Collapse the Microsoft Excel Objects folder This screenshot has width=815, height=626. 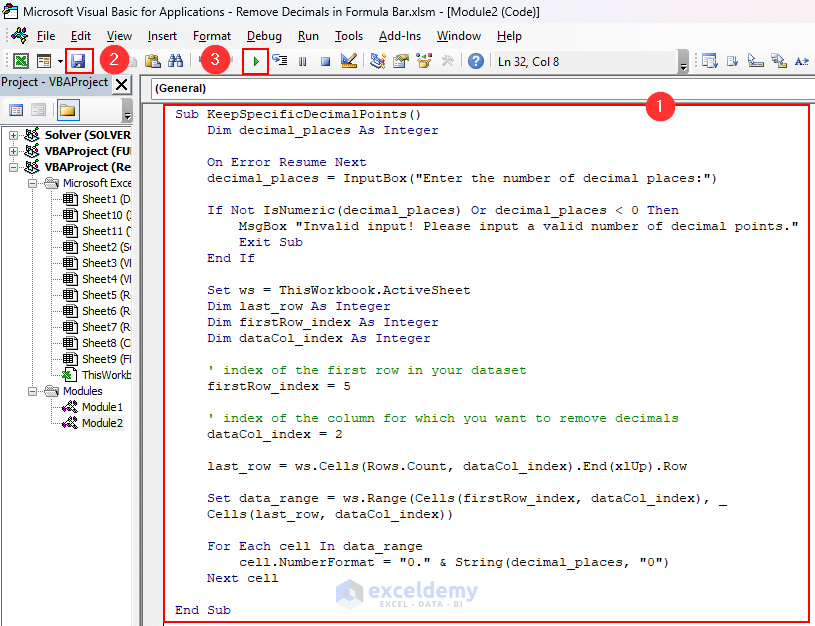tap(32, 184)
